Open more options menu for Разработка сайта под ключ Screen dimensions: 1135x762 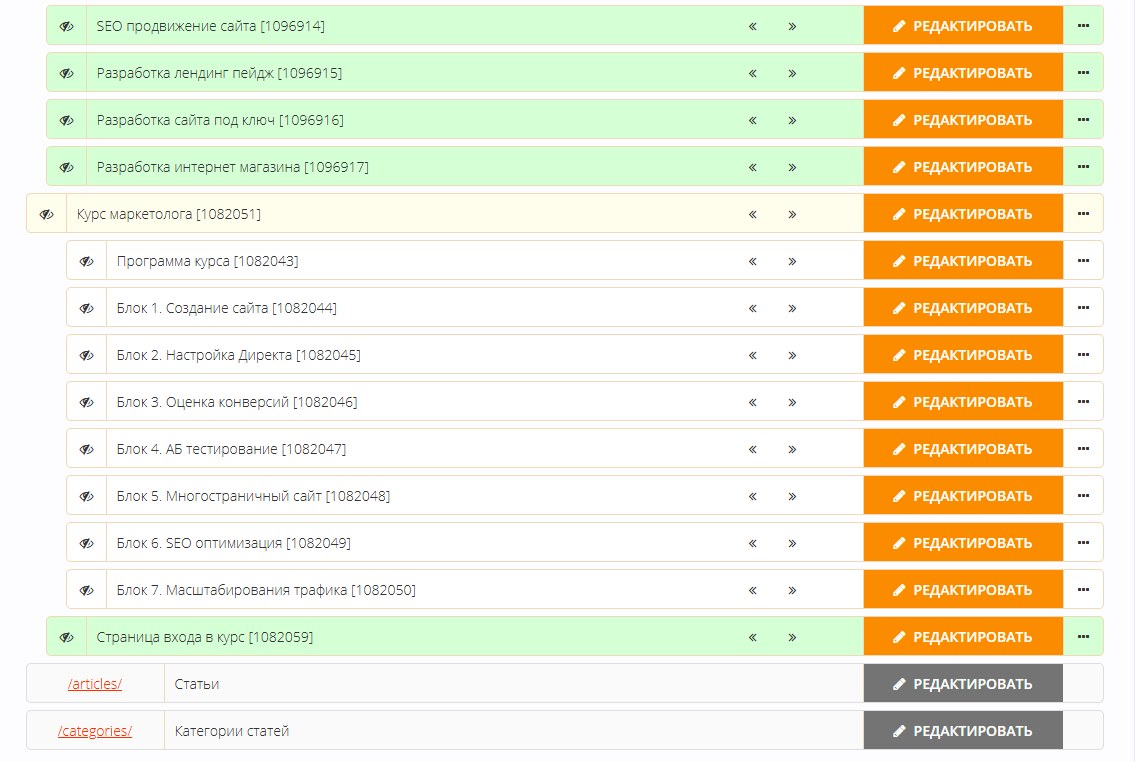(1083, 119)
